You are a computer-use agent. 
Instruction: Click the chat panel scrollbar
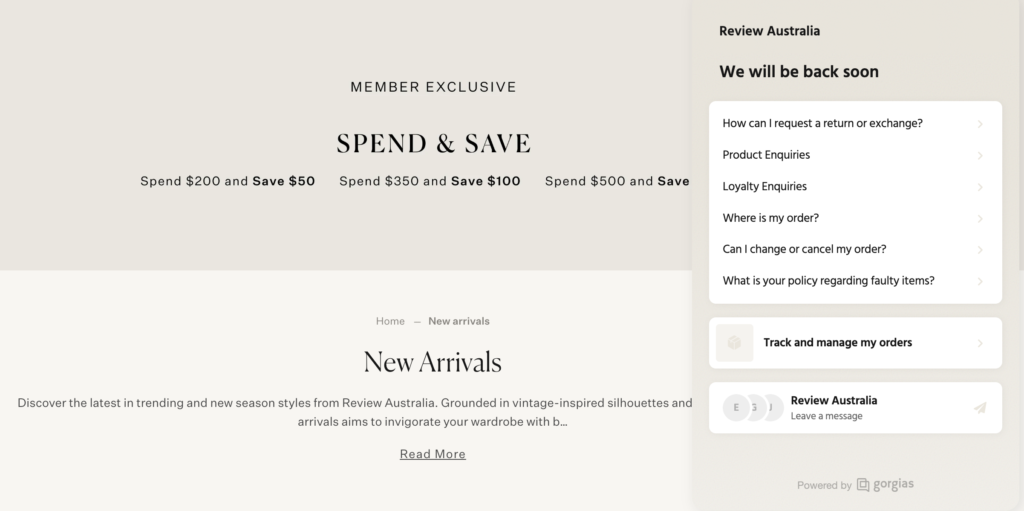coord(1021,135)
